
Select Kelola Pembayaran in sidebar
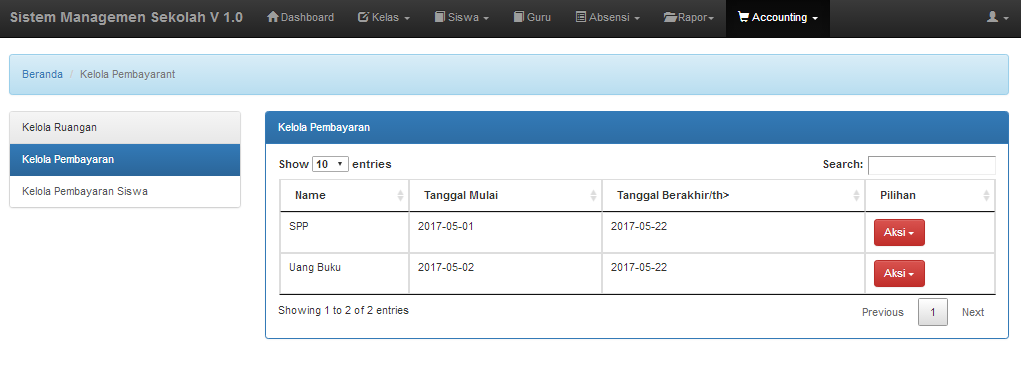pyautogui.click(x=125, y=160)
